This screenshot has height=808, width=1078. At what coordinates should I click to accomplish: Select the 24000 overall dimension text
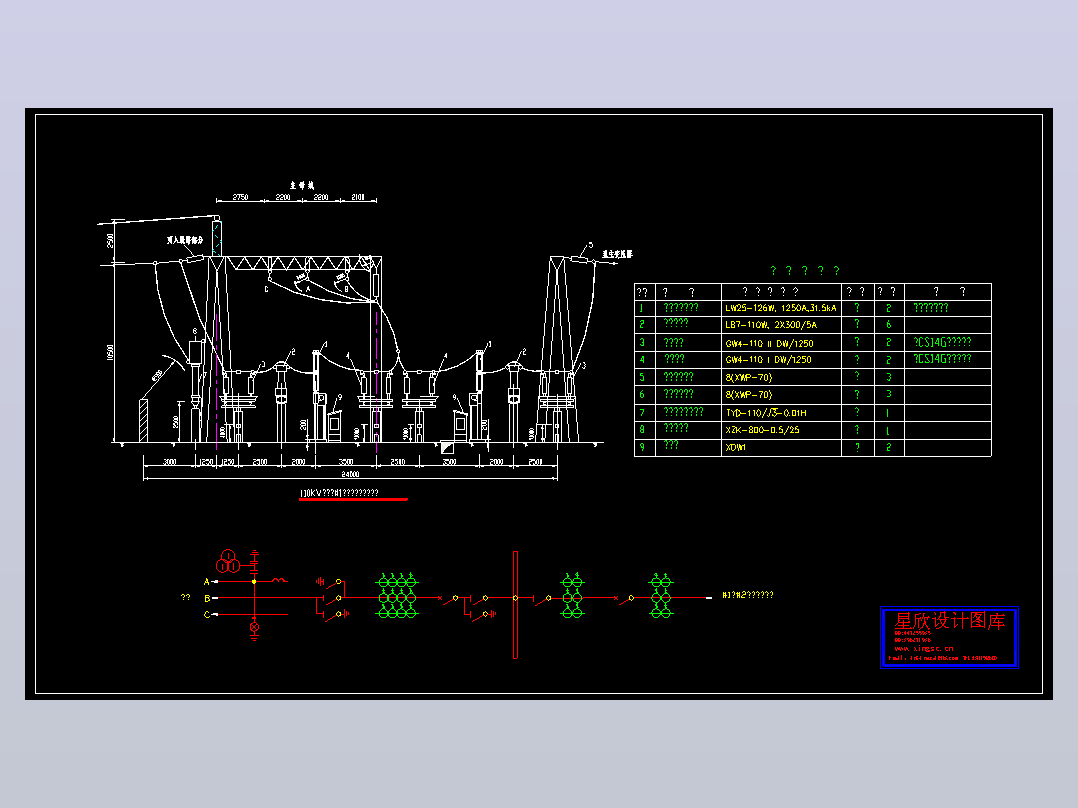[x=350, y=474]
